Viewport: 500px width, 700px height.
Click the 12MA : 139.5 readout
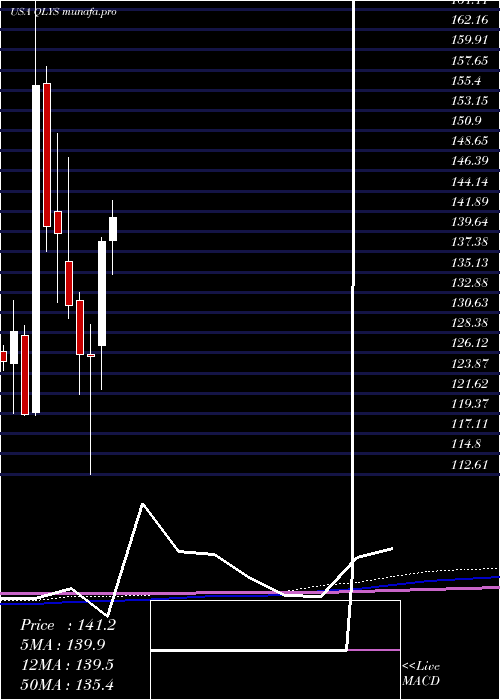click(x=67, y=665)
